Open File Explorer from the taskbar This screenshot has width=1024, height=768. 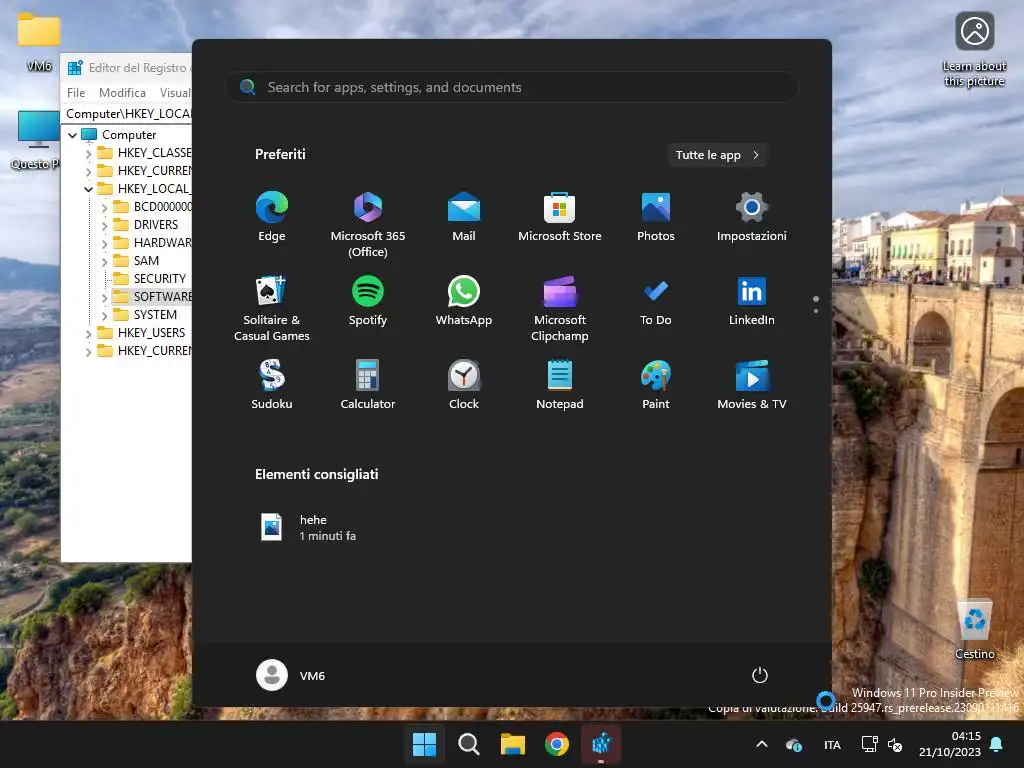pos(513,744)
